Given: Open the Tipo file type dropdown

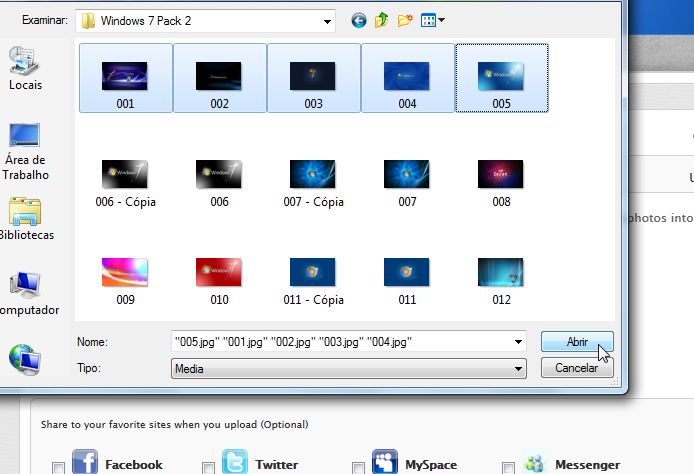Looking at the screenshot, I should pos(518,369).
